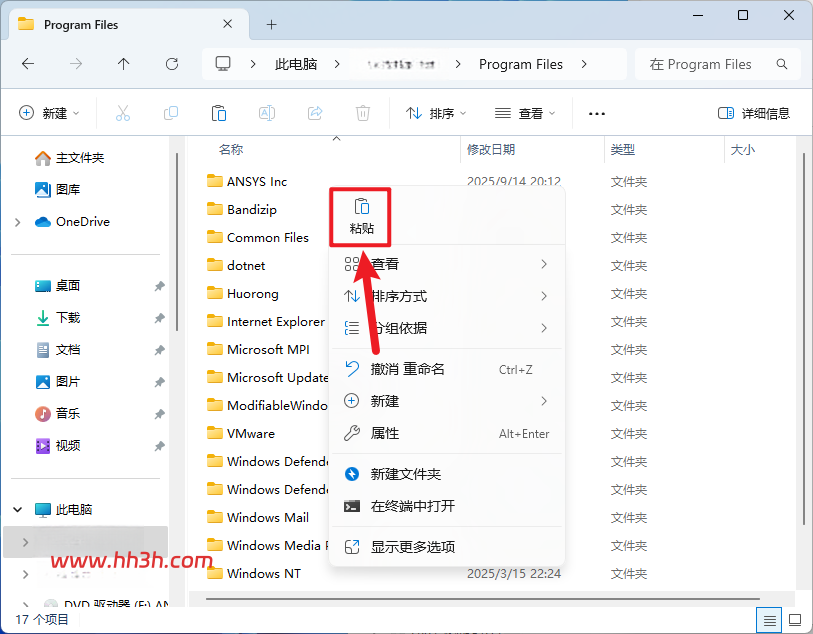The width and height of the screenshot is (813, 634).
Task: Click the Copy toolbar icon
Action: point(171,113)
